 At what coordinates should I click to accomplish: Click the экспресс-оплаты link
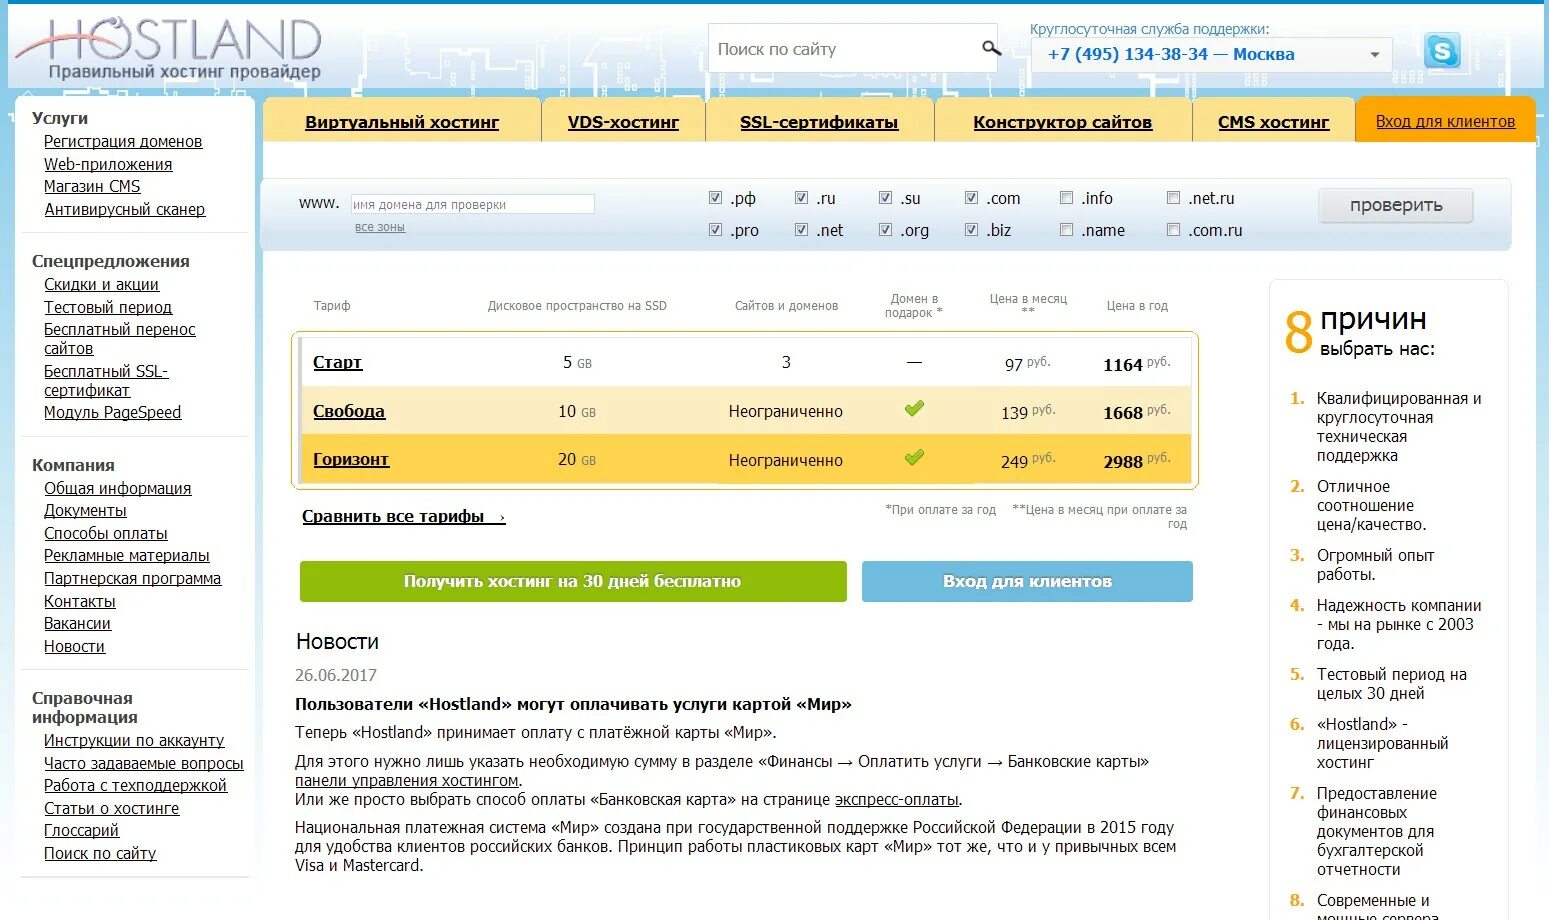(x=897, y=799)
